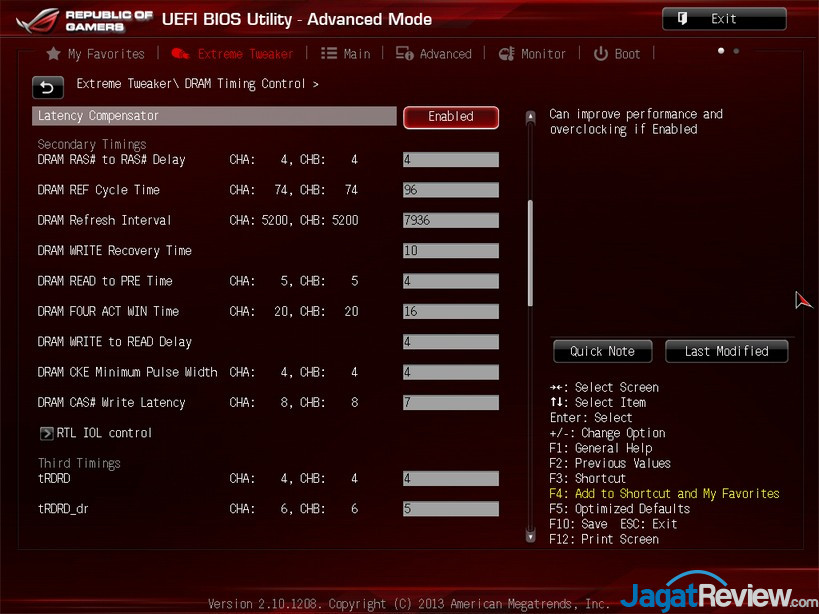Click the F3: Shortcut hint
Image resolution: width=819 pixels, height=614 pixels.
[x=588, y=479]
